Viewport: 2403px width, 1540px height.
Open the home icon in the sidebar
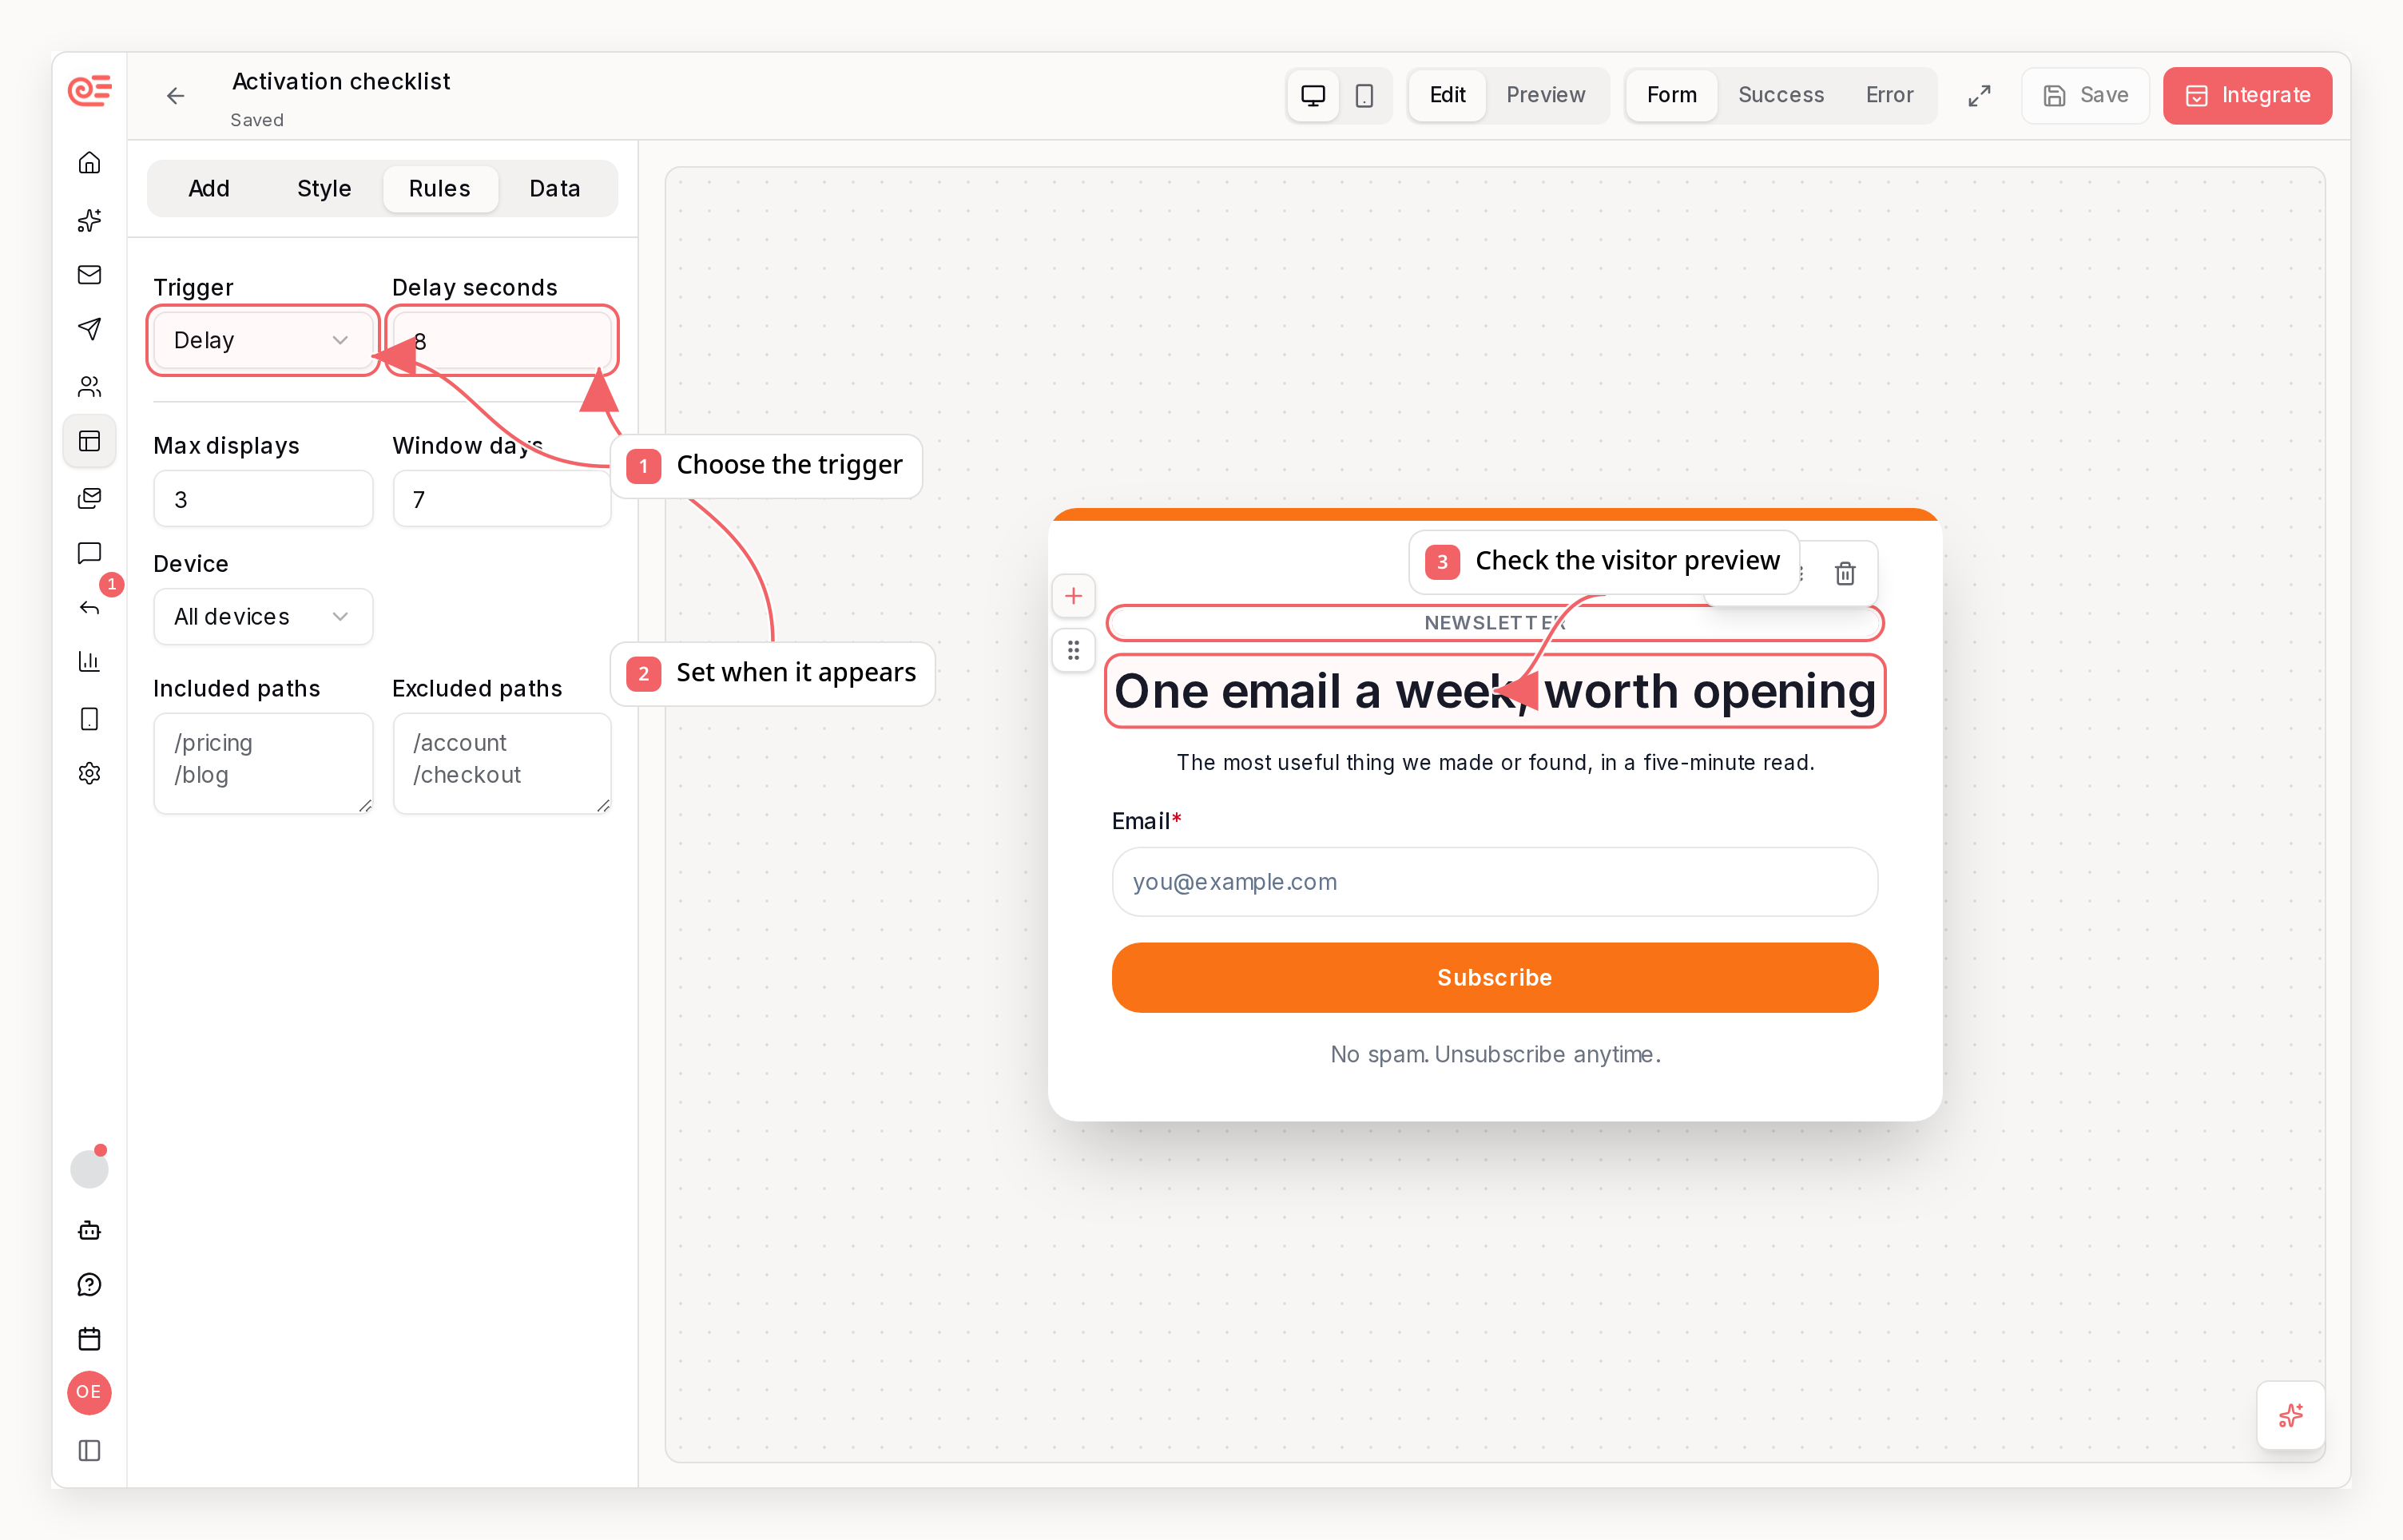[x=89, y=163]
